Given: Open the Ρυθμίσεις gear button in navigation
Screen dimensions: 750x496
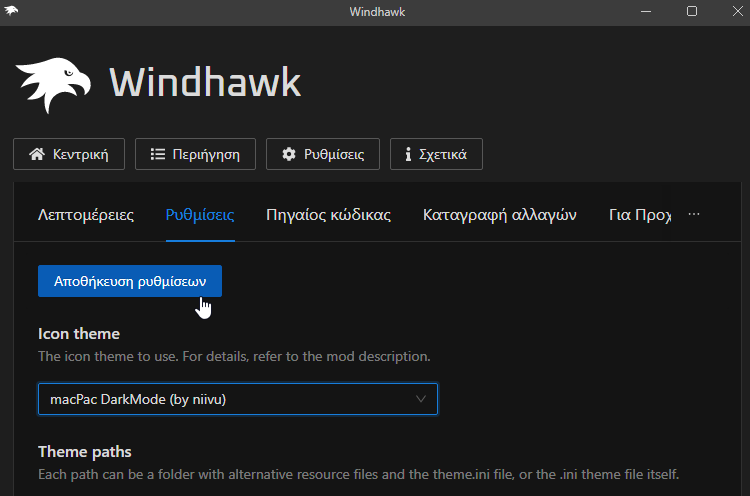Looking at the screenshot, I should point(323,154).
